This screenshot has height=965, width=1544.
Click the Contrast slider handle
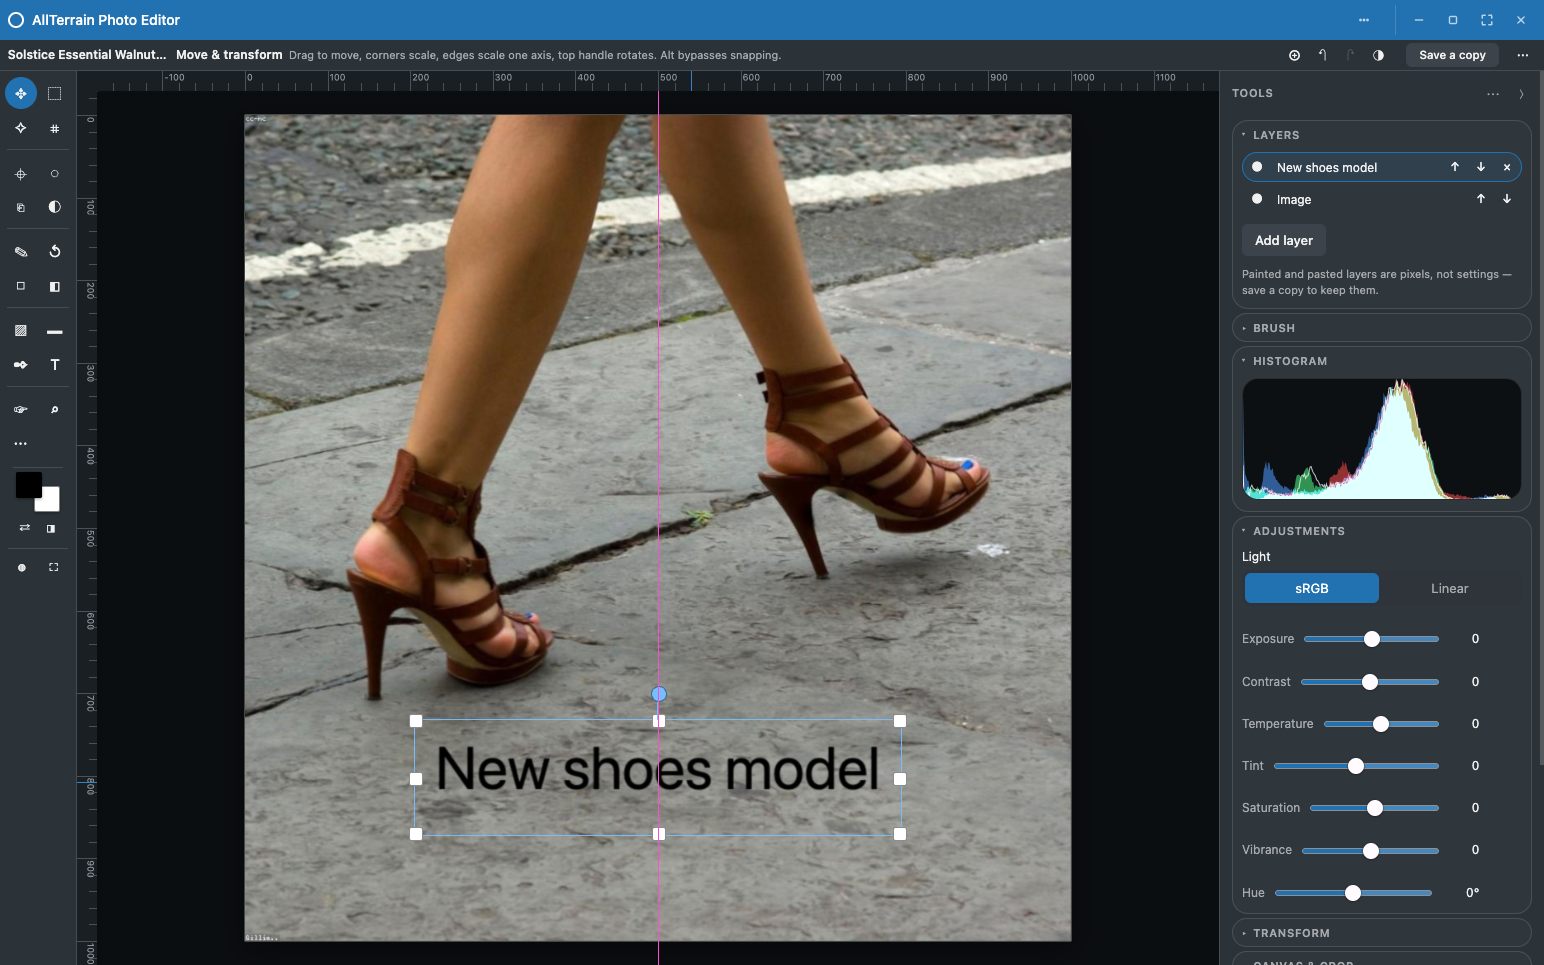[1370, 682]
